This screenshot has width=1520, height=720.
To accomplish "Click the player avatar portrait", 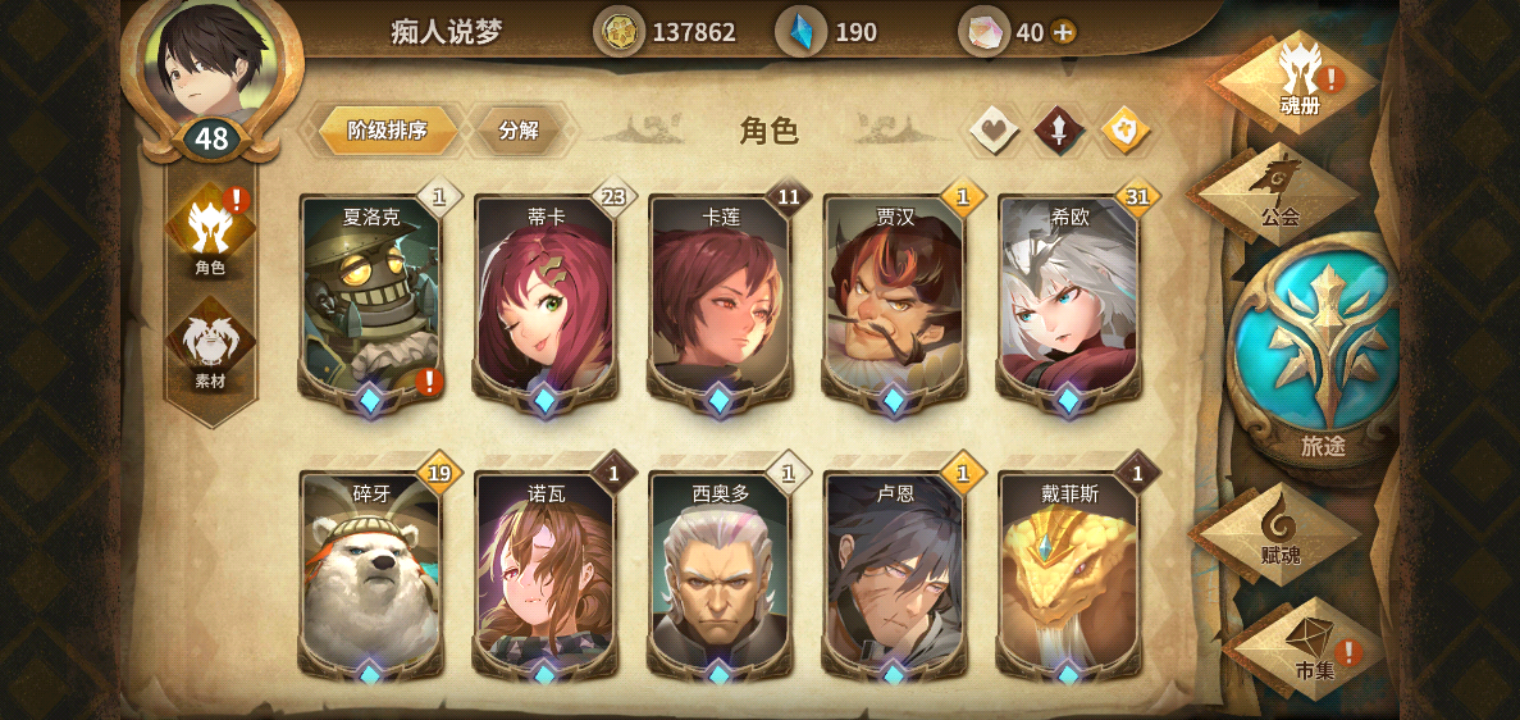I will [x=212, y=62].
